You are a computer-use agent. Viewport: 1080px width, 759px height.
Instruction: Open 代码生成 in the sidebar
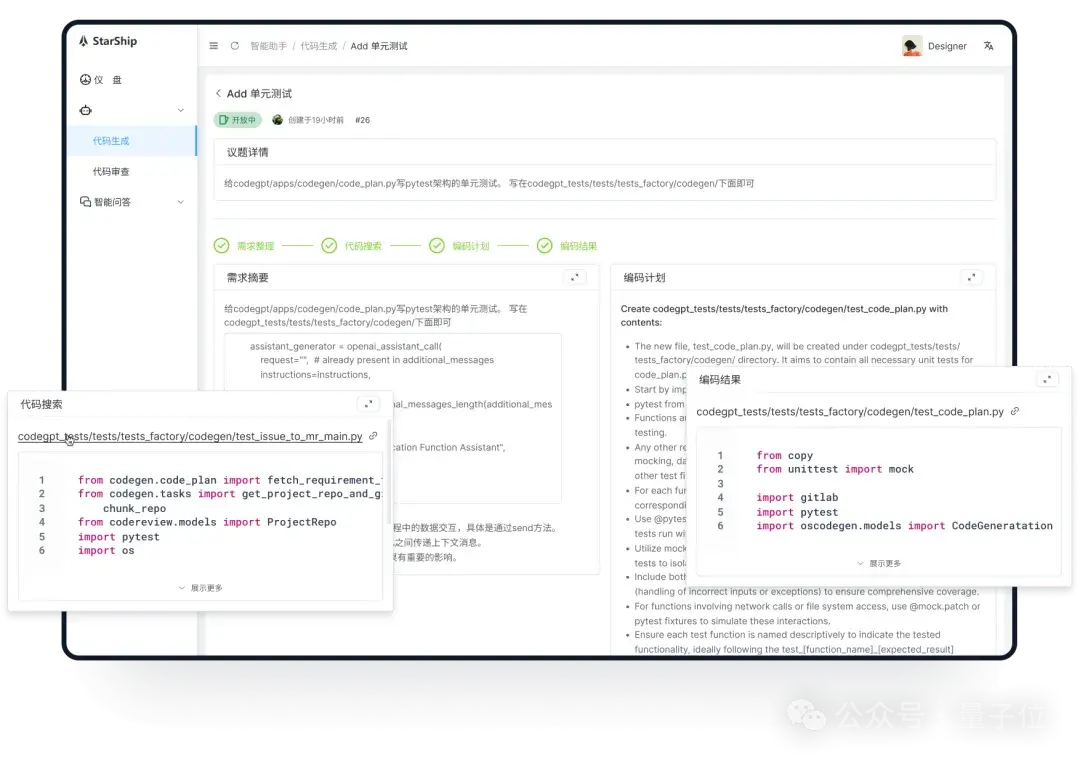coord(111,141)
